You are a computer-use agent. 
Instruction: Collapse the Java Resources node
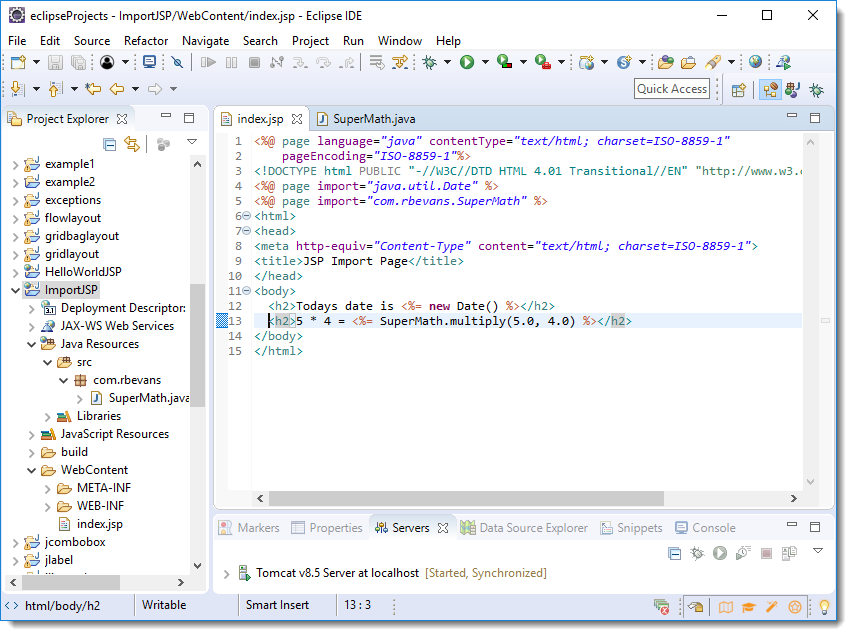click(x=32, y=345)
